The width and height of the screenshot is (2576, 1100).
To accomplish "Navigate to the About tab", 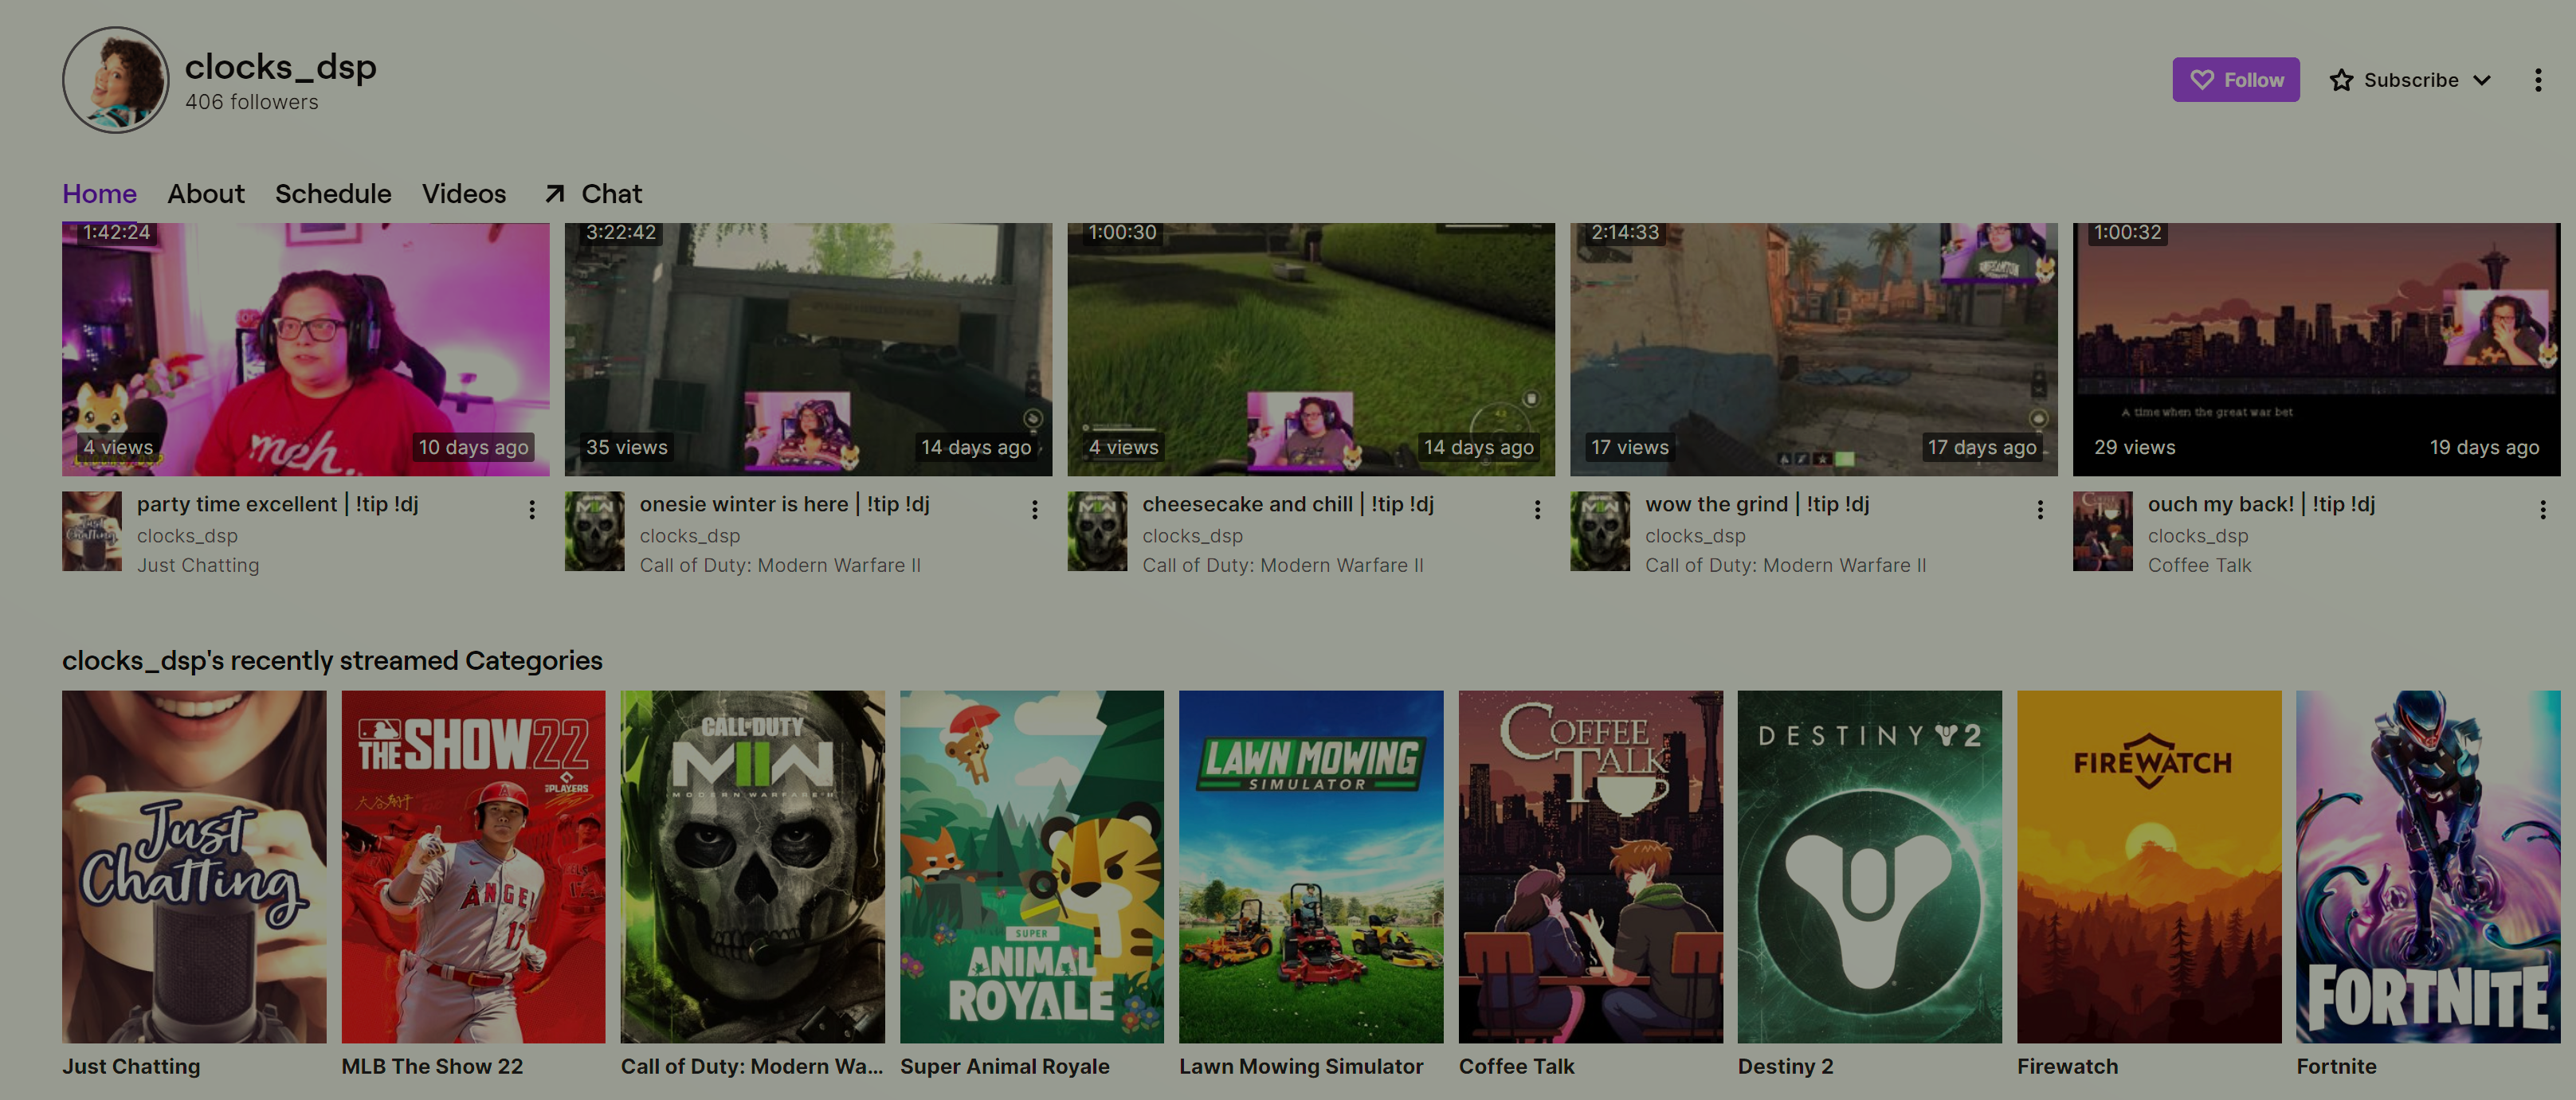I will click(206, 192).
